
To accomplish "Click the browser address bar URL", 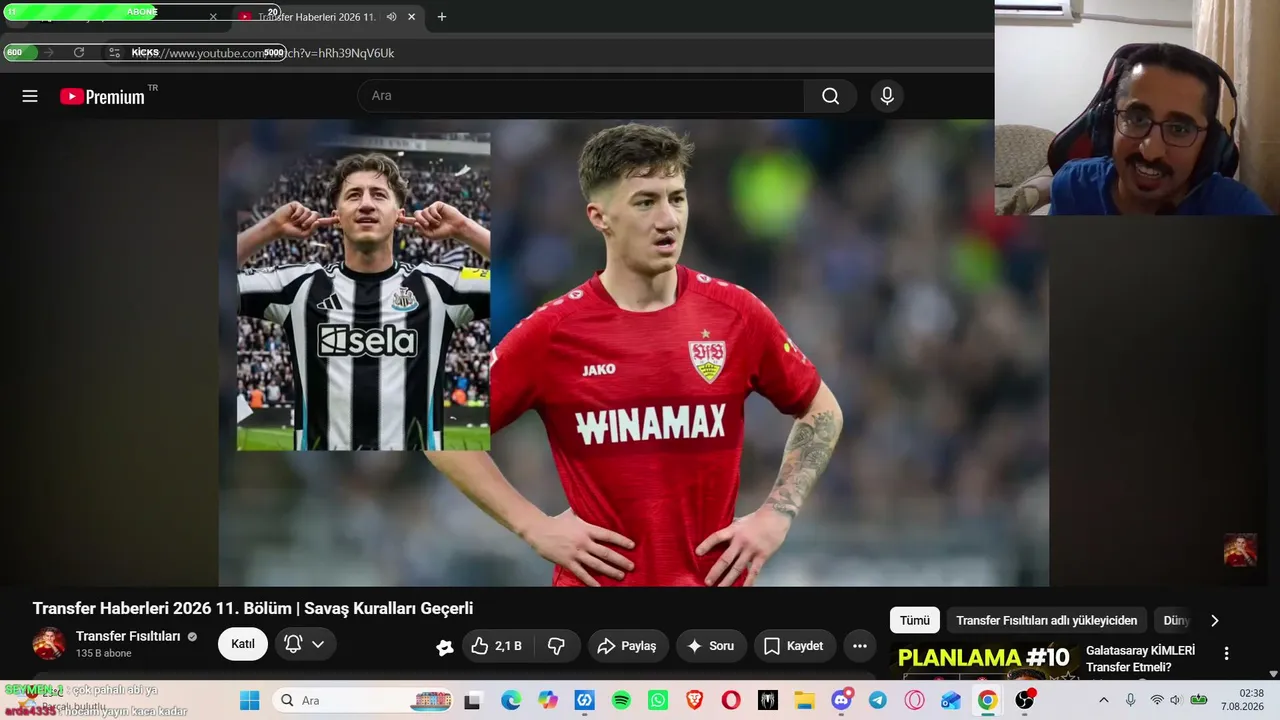I will point(265,53).
